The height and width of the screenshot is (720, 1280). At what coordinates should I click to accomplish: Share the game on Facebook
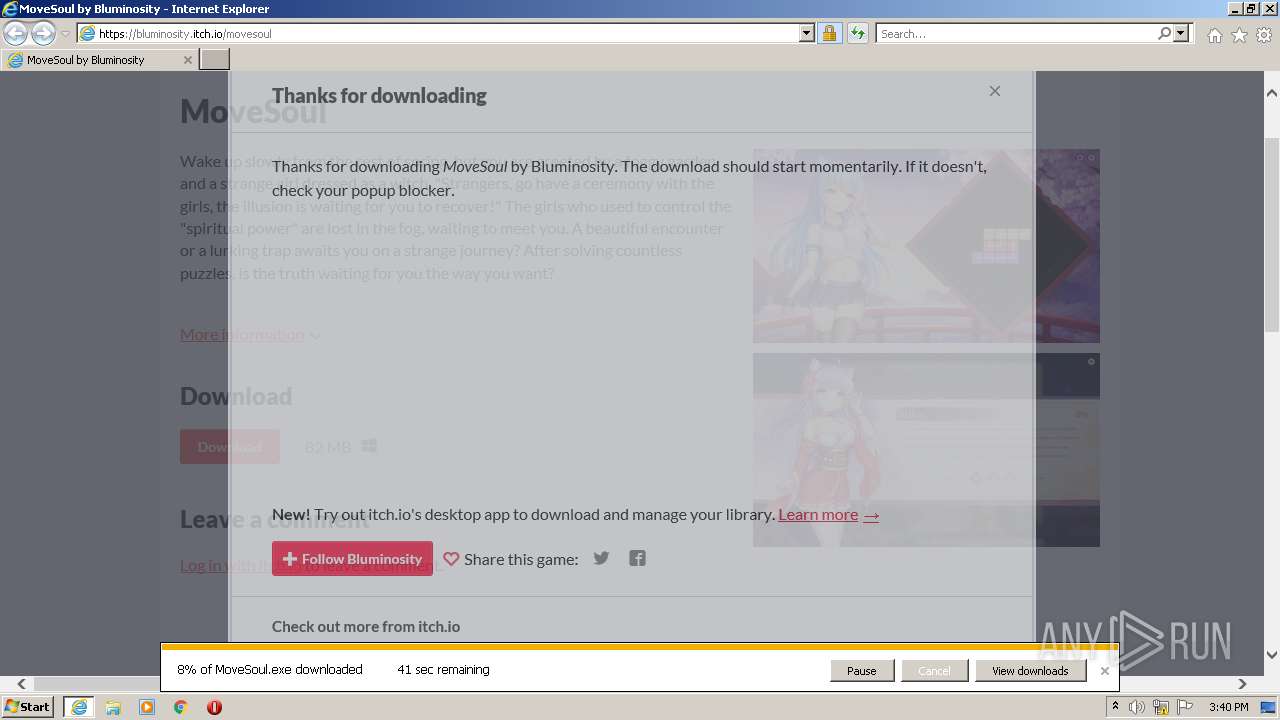637,558
